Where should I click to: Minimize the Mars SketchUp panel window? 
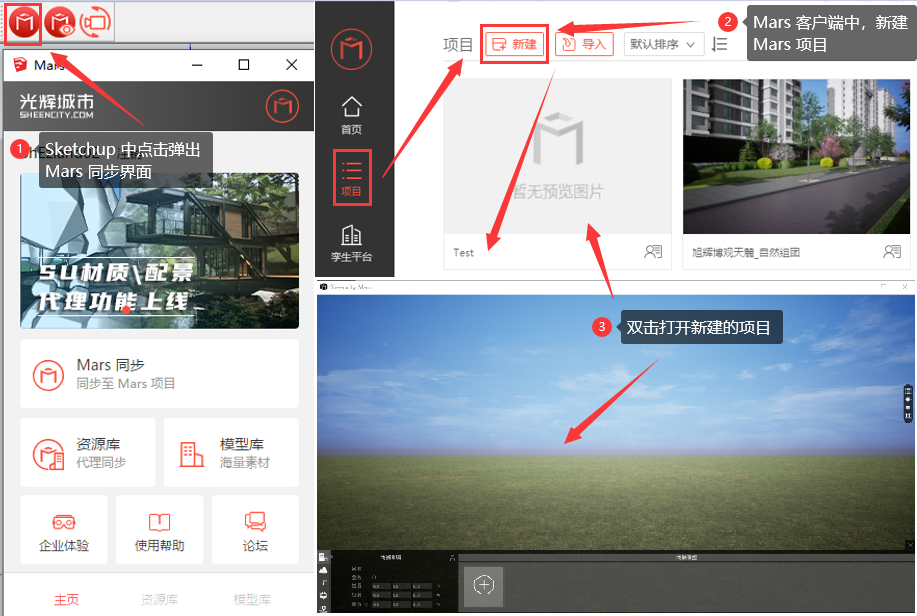pos(197,65)
